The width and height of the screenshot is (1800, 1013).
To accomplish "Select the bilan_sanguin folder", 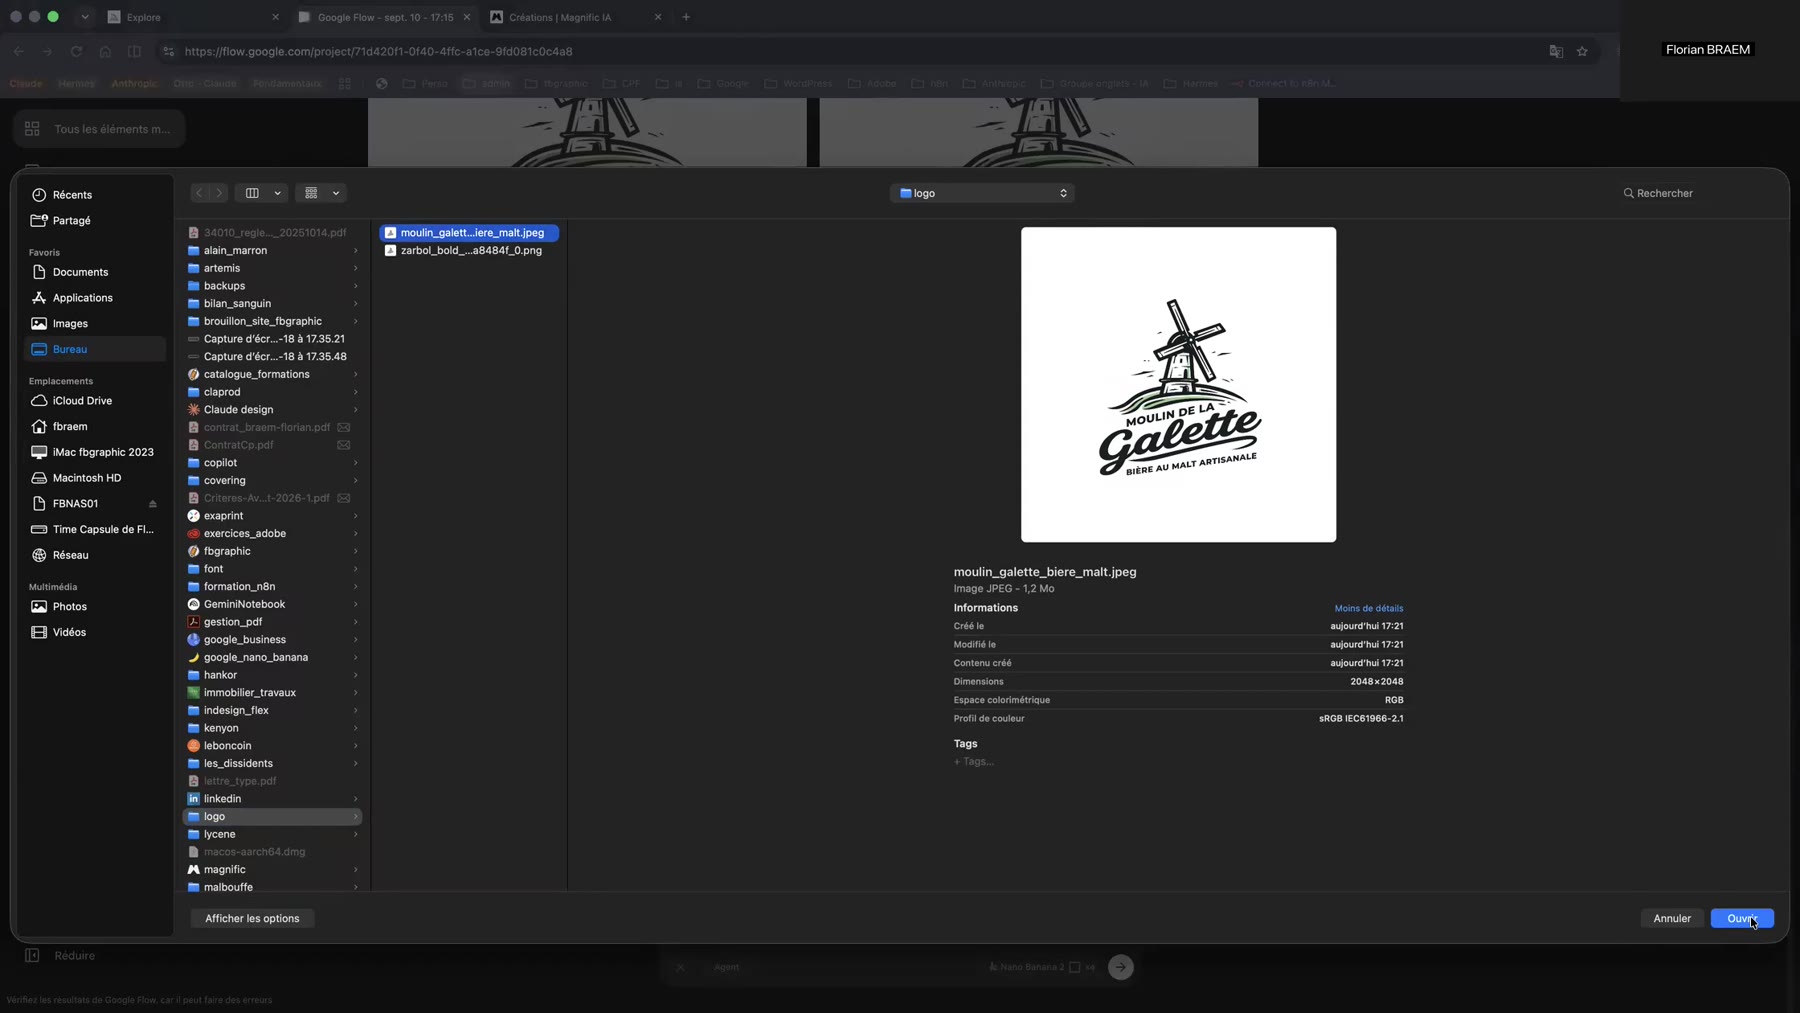I will coord(272,304).
